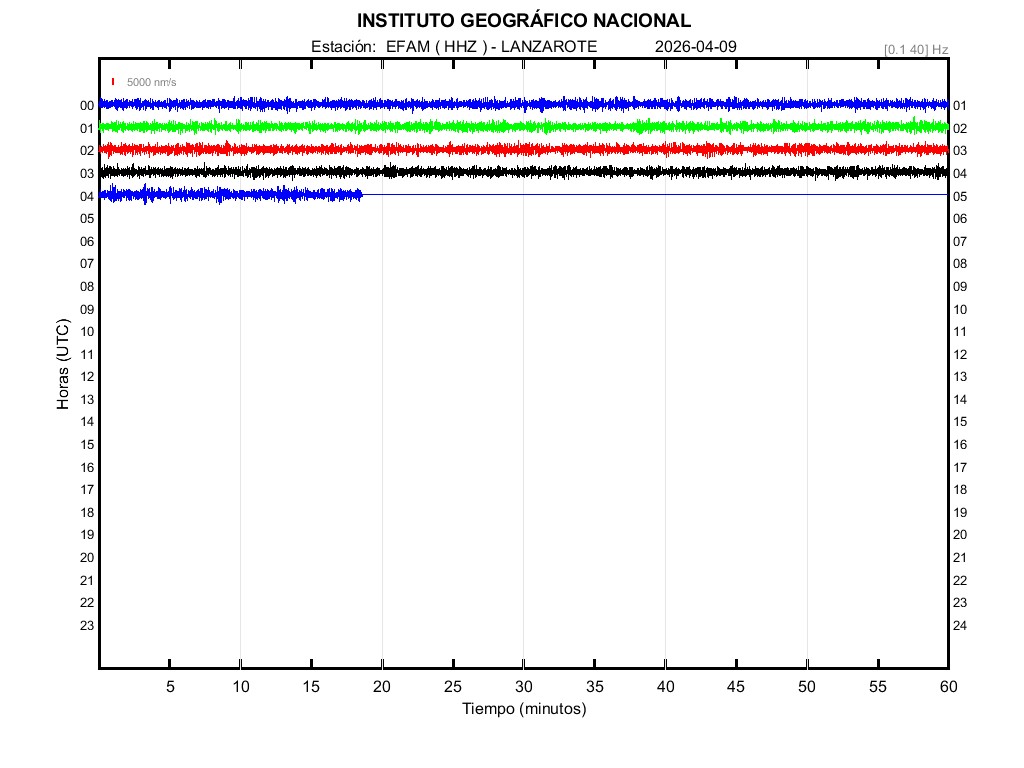Click the 45 minute tick label on time axis
The image size is (1024, 768).
(735, 687)
